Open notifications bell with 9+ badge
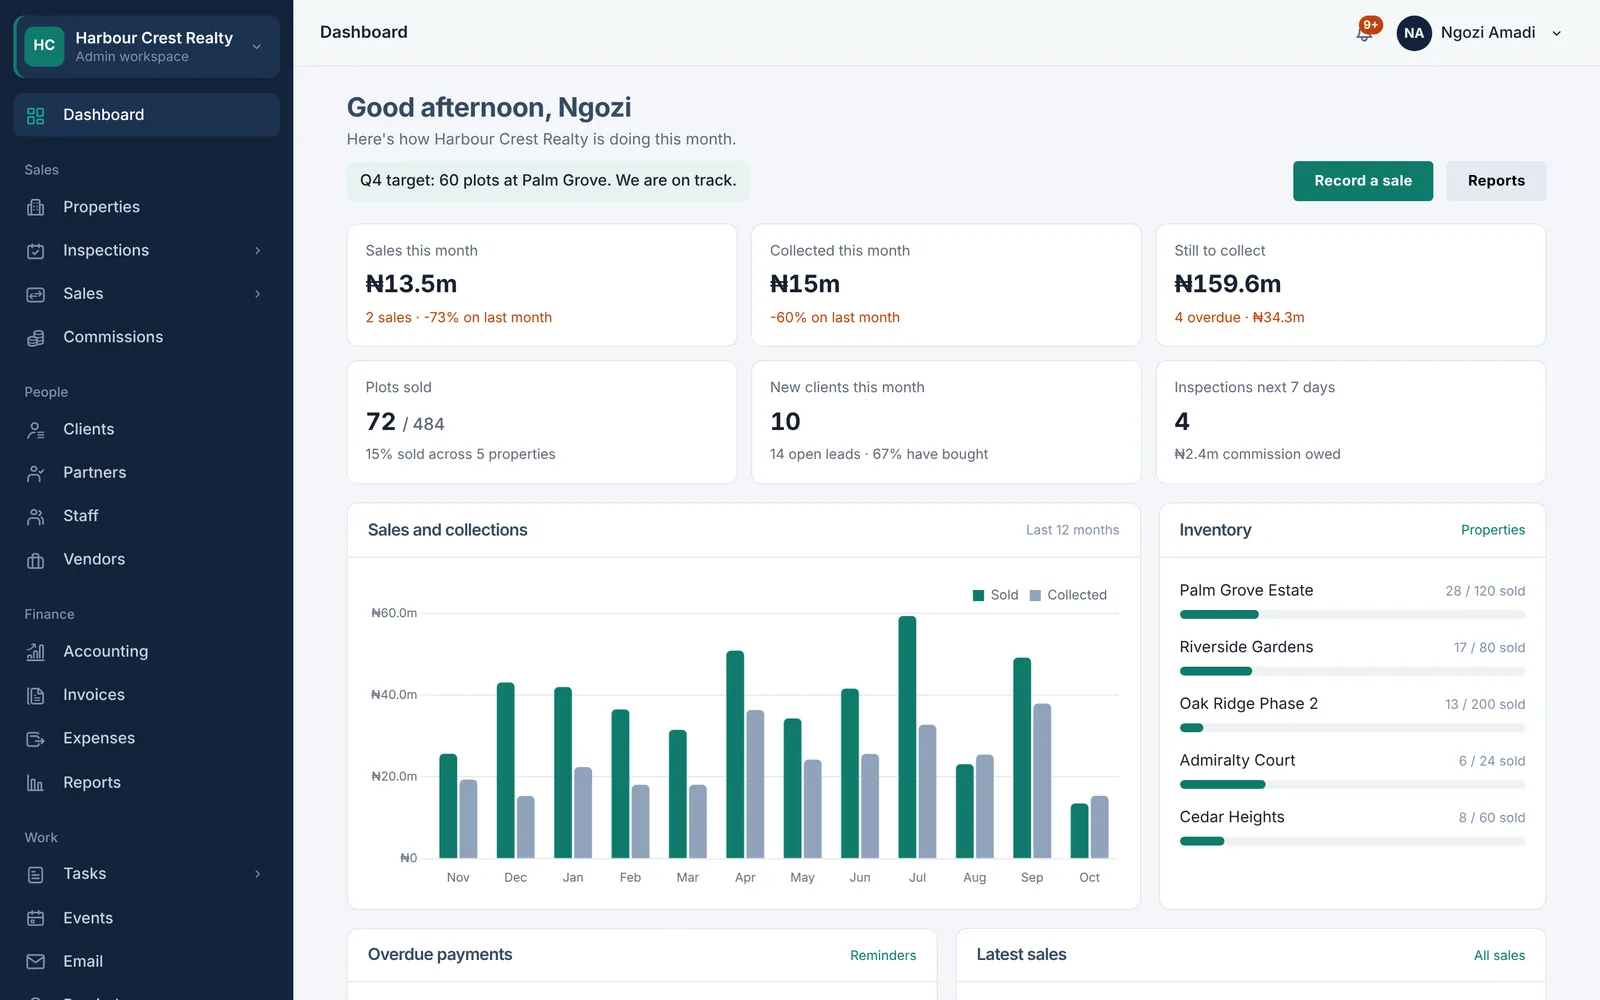 click(x=1365, y=32)
